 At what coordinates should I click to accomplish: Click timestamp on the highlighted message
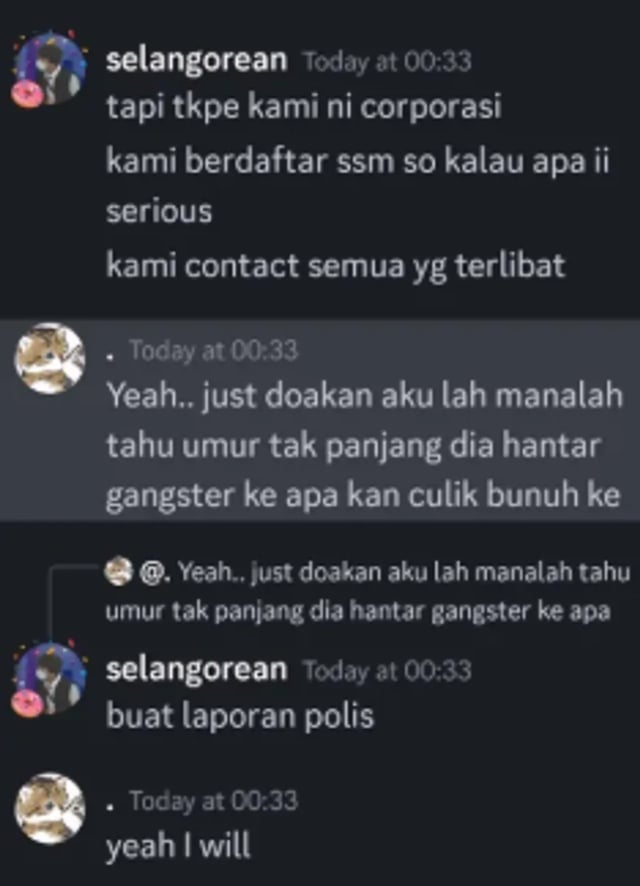click(214, 350)
